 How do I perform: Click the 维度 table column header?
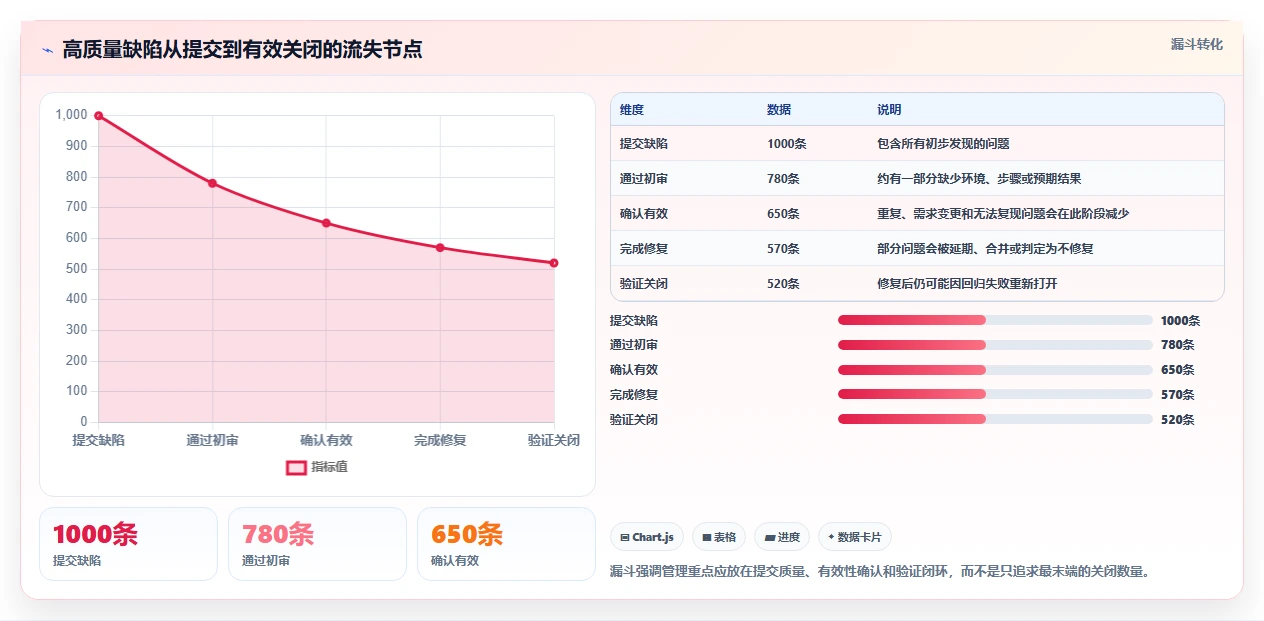pyautogui.click(x=632, y=109)
